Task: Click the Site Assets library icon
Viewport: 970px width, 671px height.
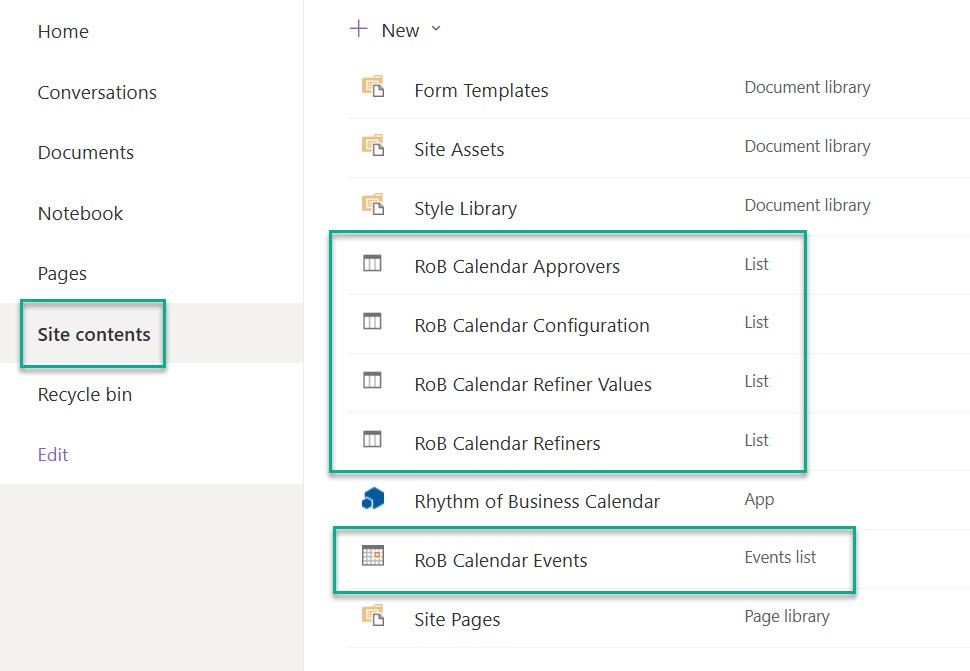Action: point(372,145)
